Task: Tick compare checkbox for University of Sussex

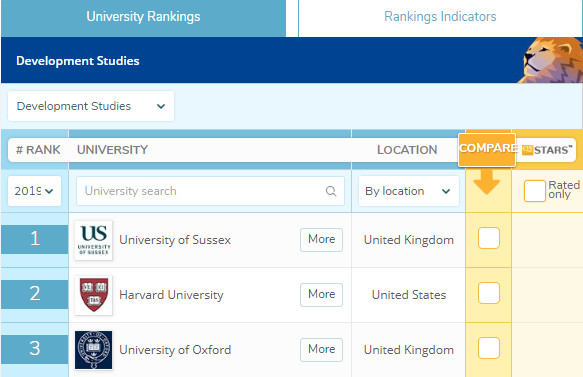Action: pos(489,238)
